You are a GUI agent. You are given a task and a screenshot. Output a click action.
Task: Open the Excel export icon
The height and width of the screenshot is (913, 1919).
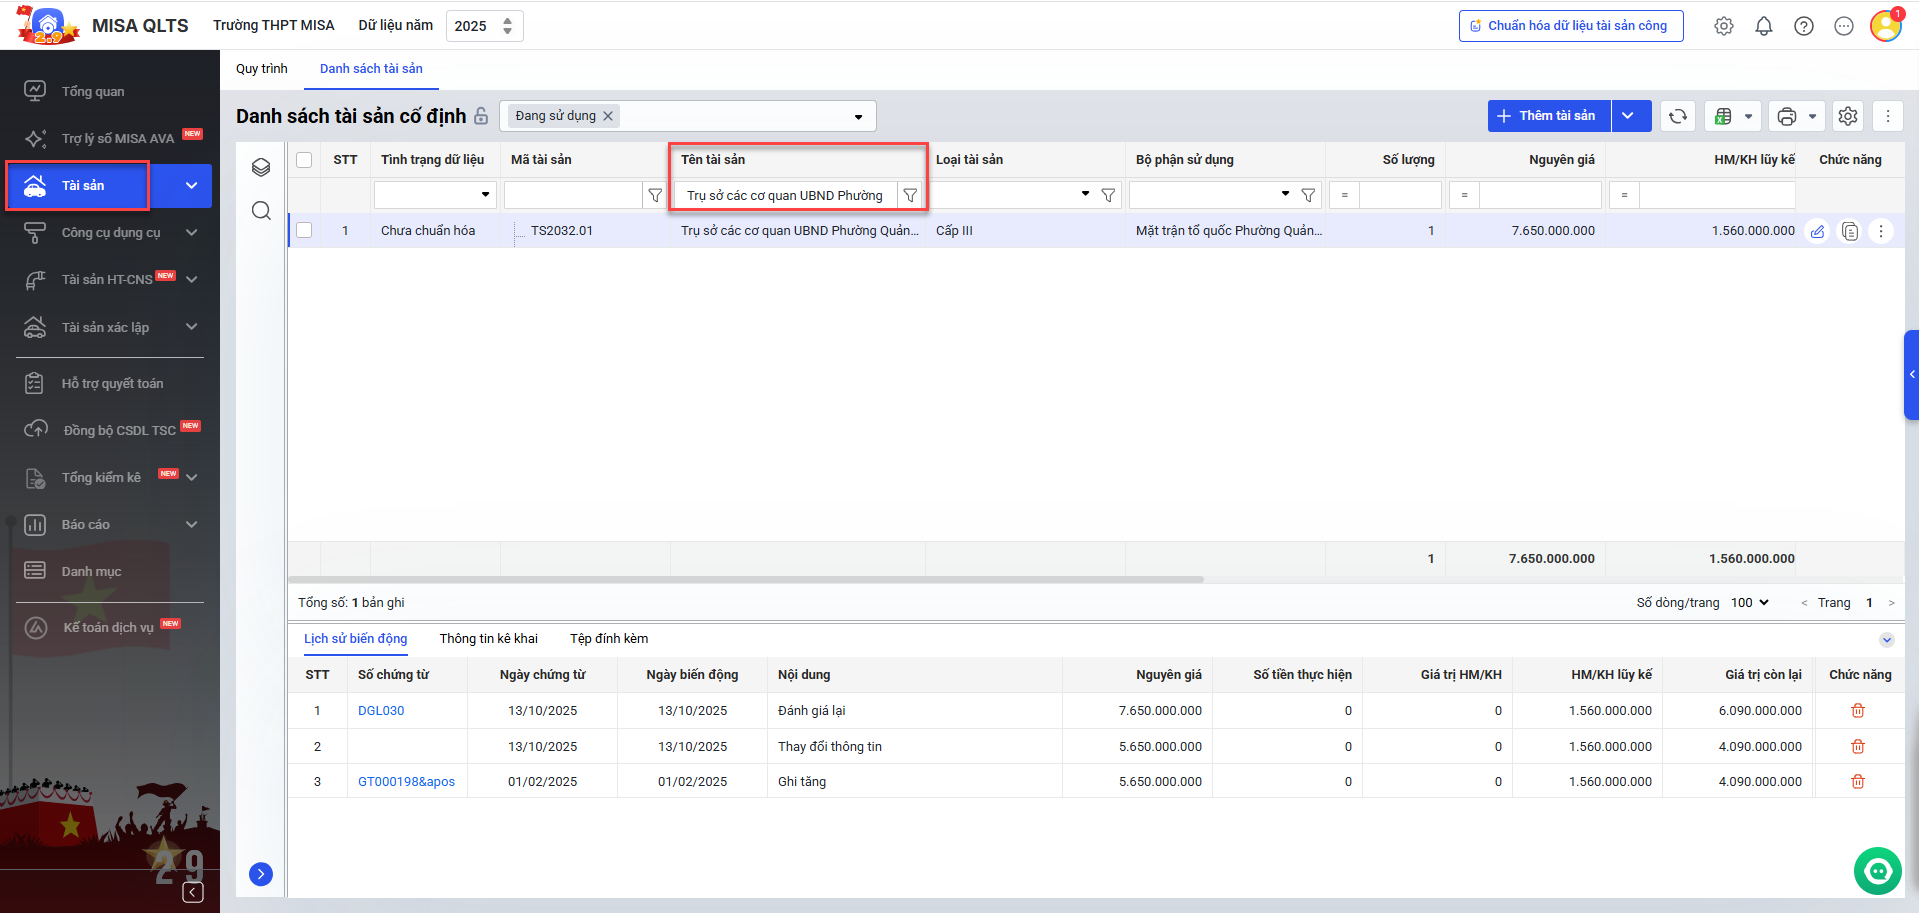1723,117
